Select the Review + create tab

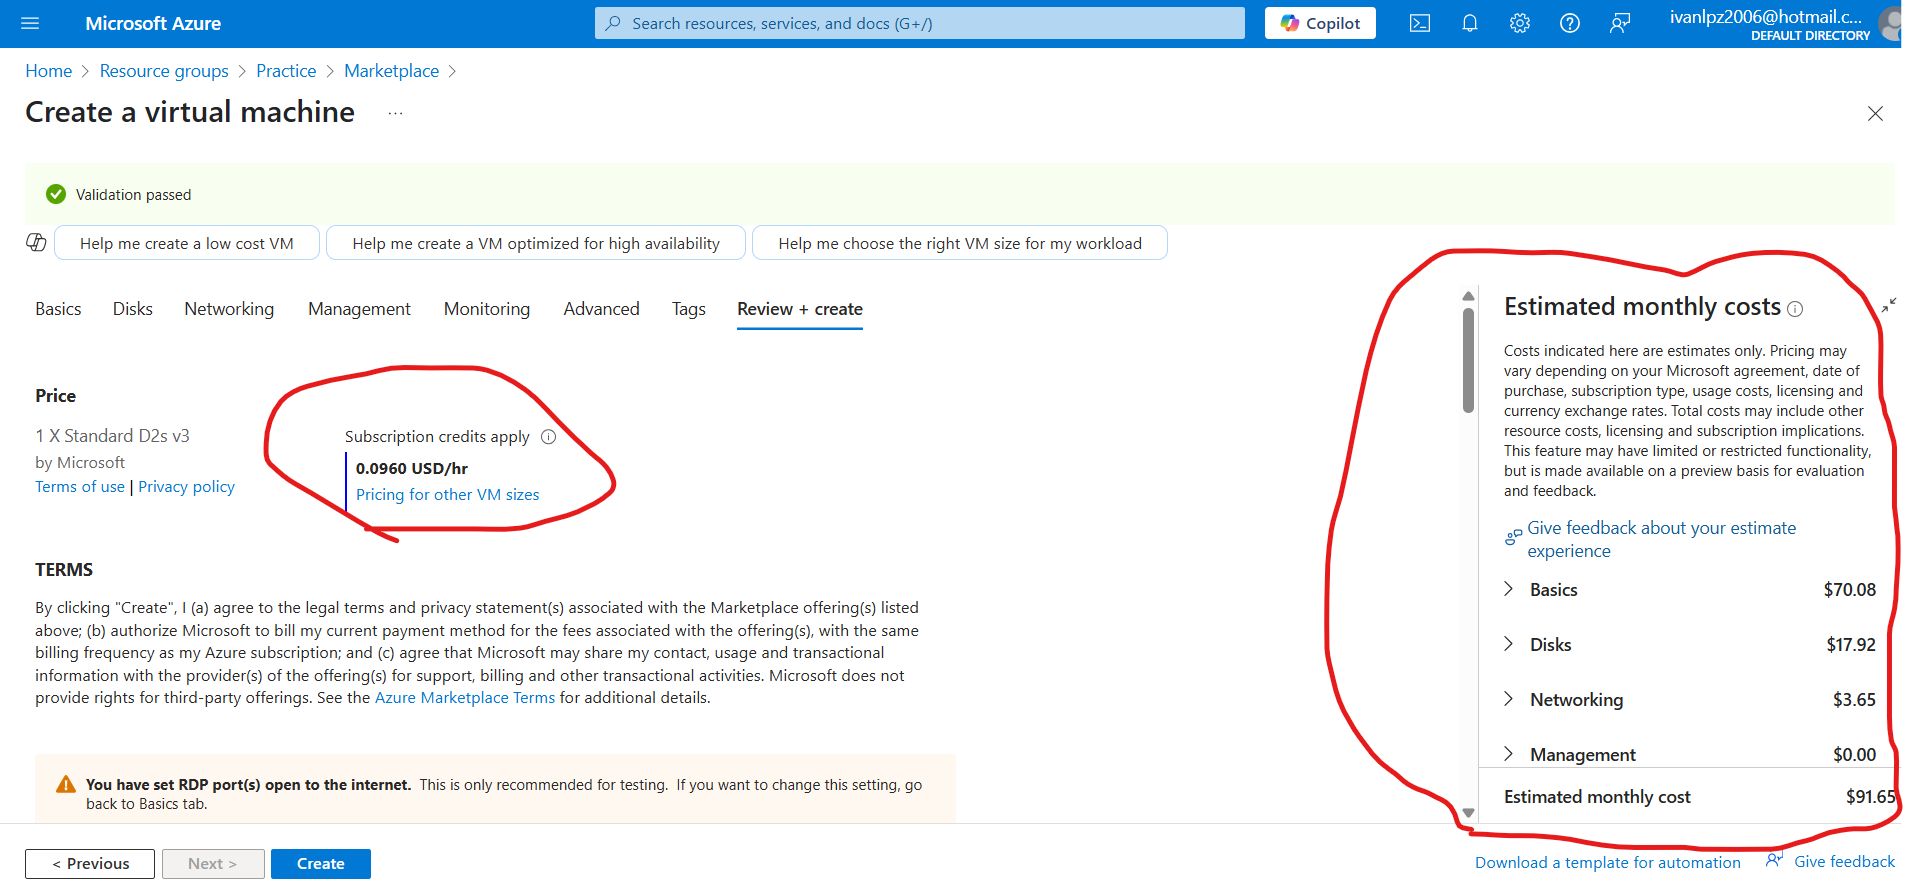(800, 309)
